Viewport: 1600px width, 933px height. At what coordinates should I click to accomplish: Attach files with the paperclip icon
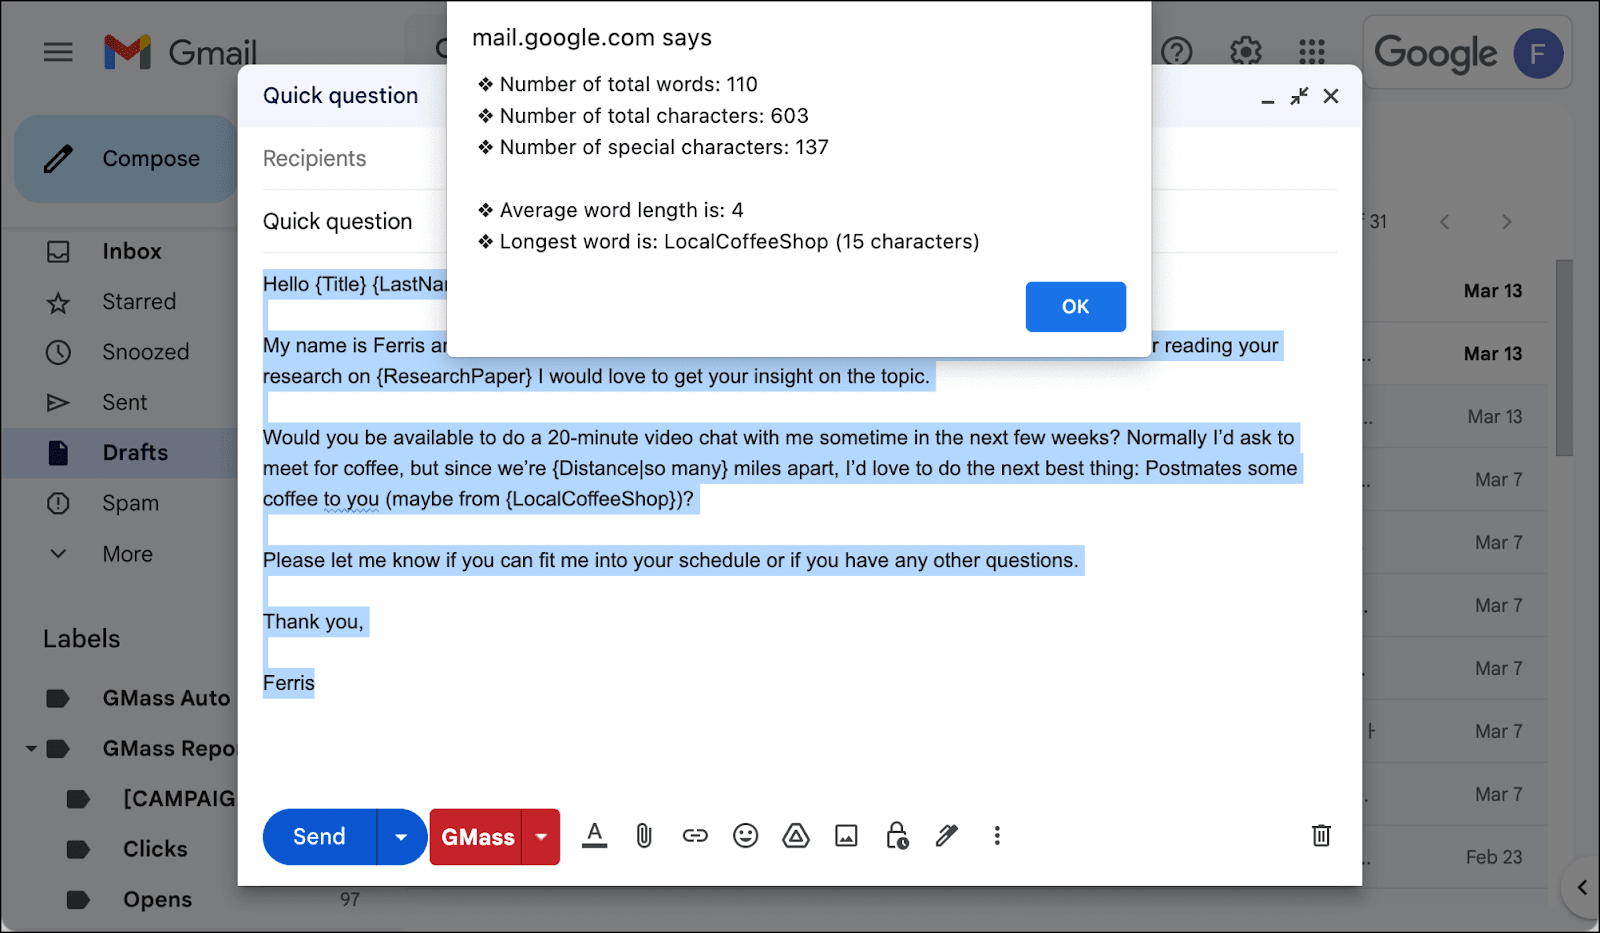[644, 836]
